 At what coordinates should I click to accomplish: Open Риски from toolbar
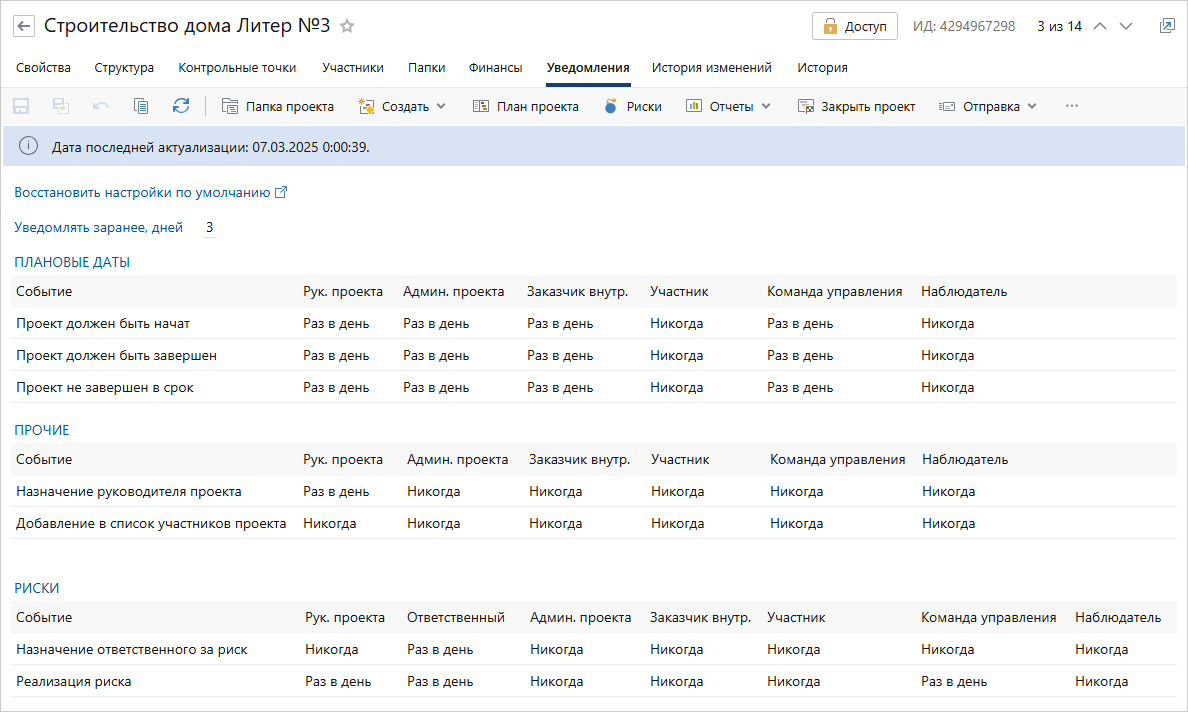633,106
